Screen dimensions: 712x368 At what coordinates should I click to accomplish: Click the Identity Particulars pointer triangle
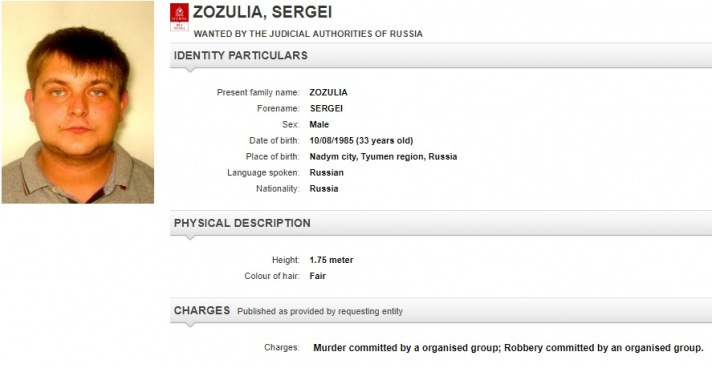tap(190, 70)
